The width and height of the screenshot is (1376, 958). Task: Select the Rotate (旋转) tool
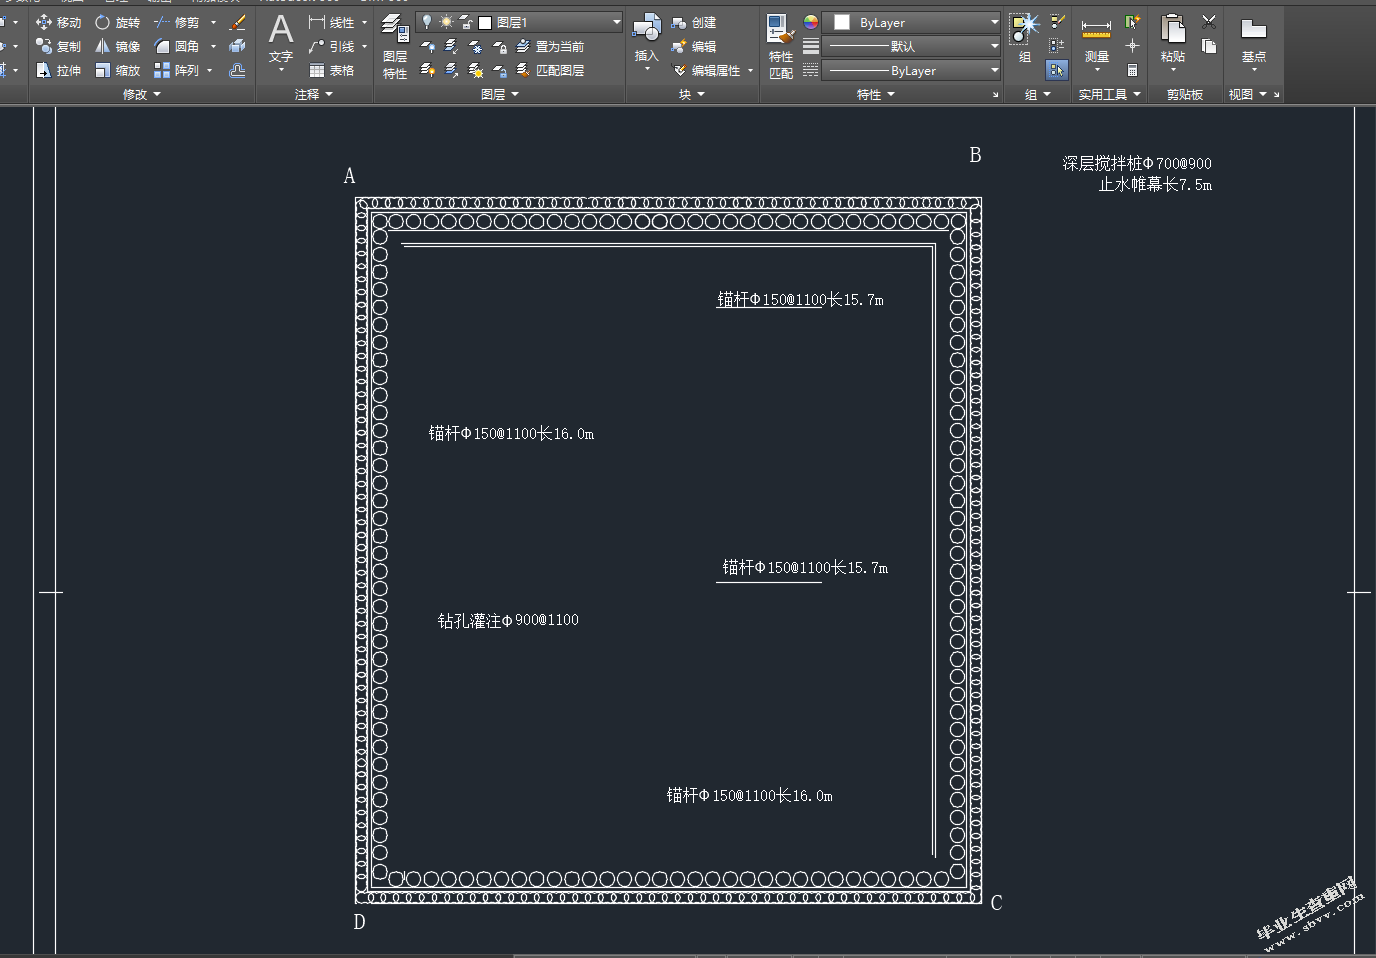tap(117, 22)
